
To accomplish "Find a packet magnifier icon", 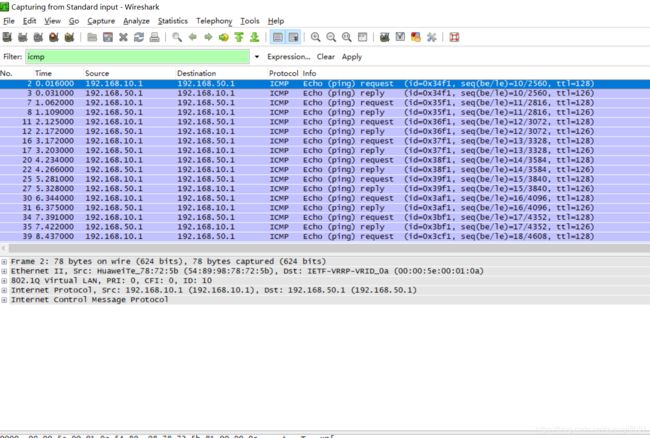I will pos(177,37).
